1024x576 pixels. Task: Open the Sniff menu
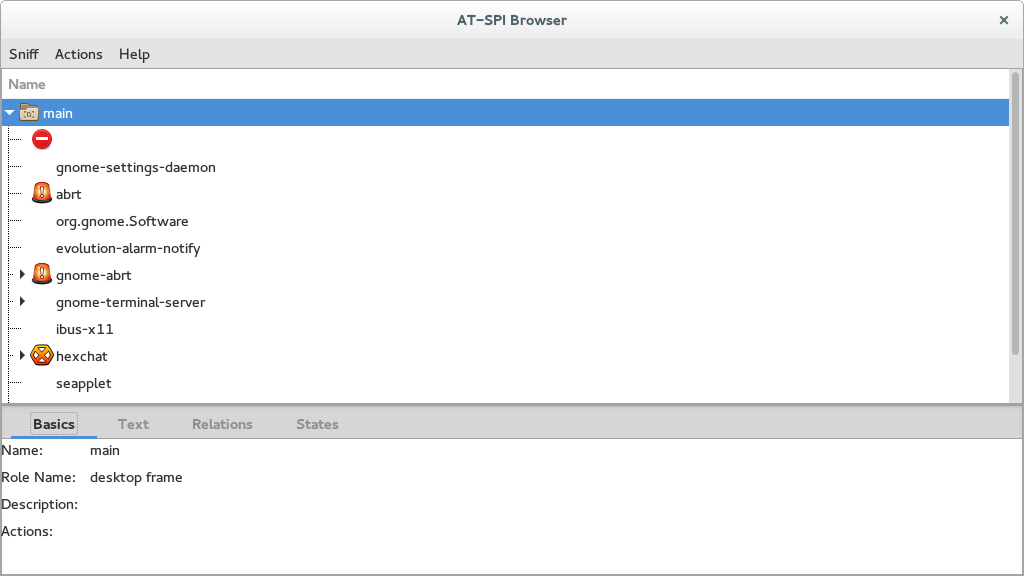coord(24,54)
